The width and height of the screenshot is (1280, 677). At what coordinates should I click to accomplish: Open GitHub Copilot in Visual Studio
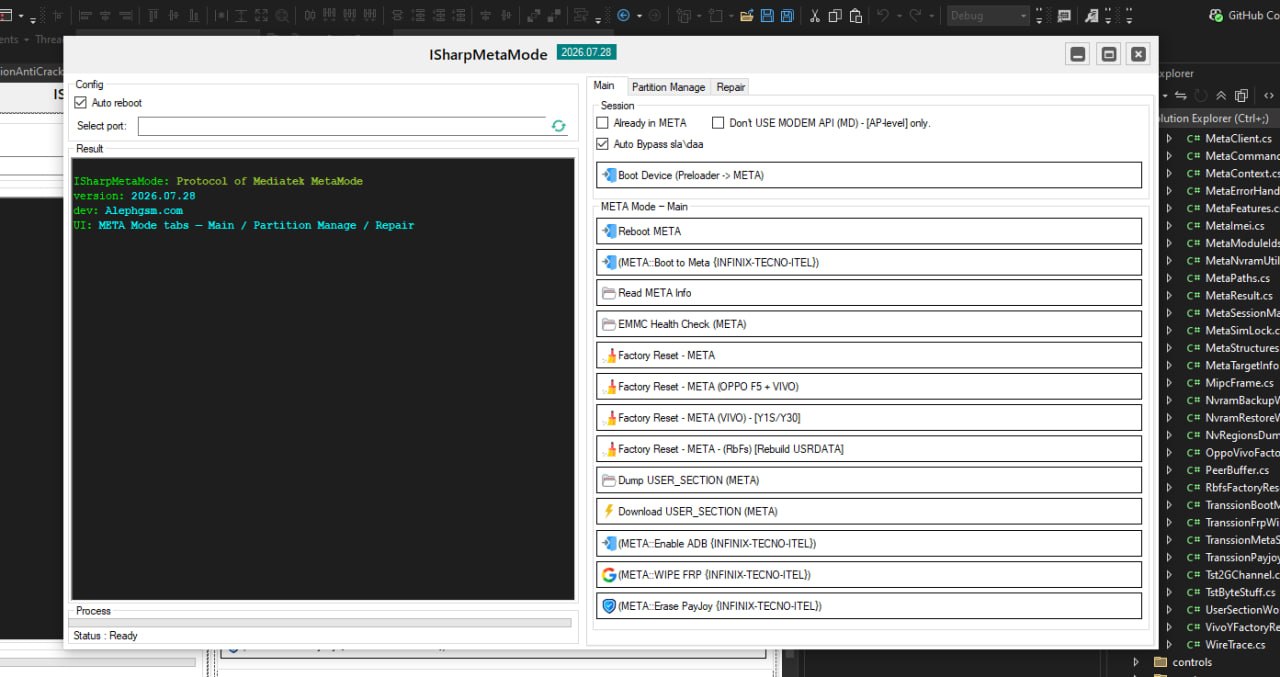point(1243,16)
